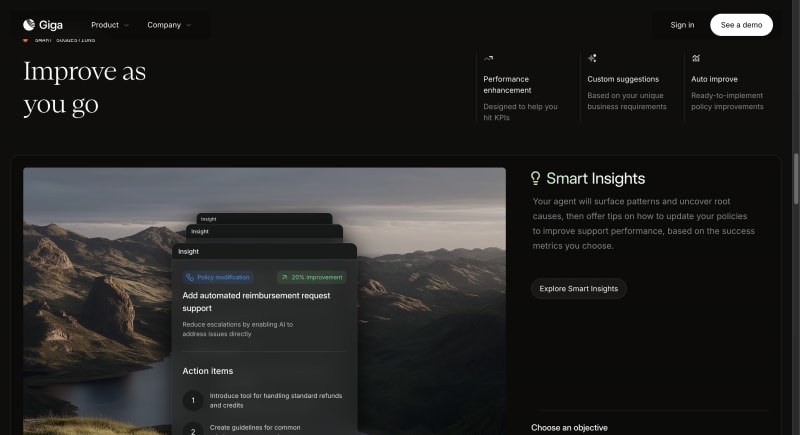Click the 'Improve as you go' heading
Screen dimensions: 800x435
85,88
